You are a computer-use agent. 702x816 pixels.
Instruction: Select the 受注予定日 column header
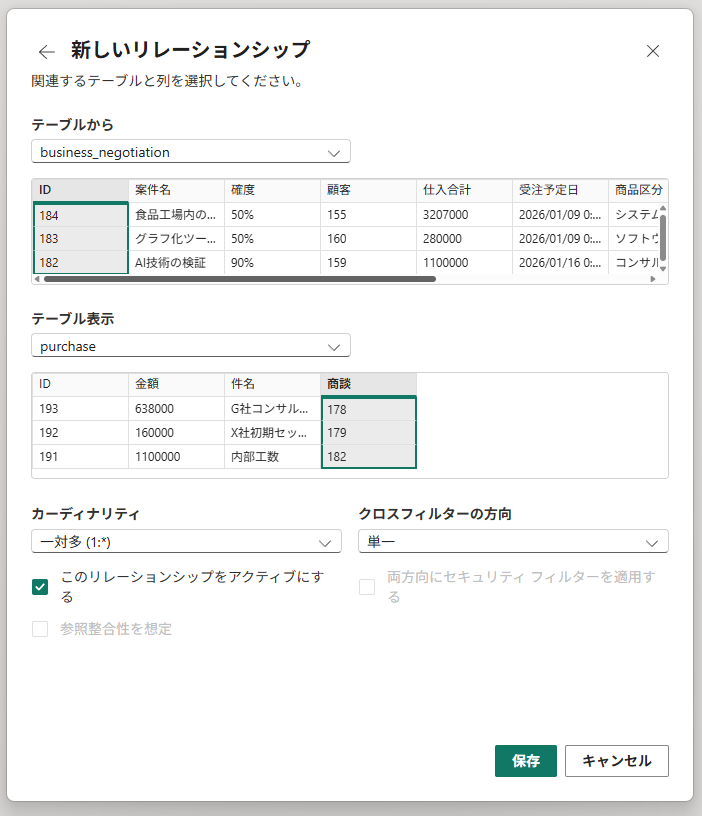[559, 190]
